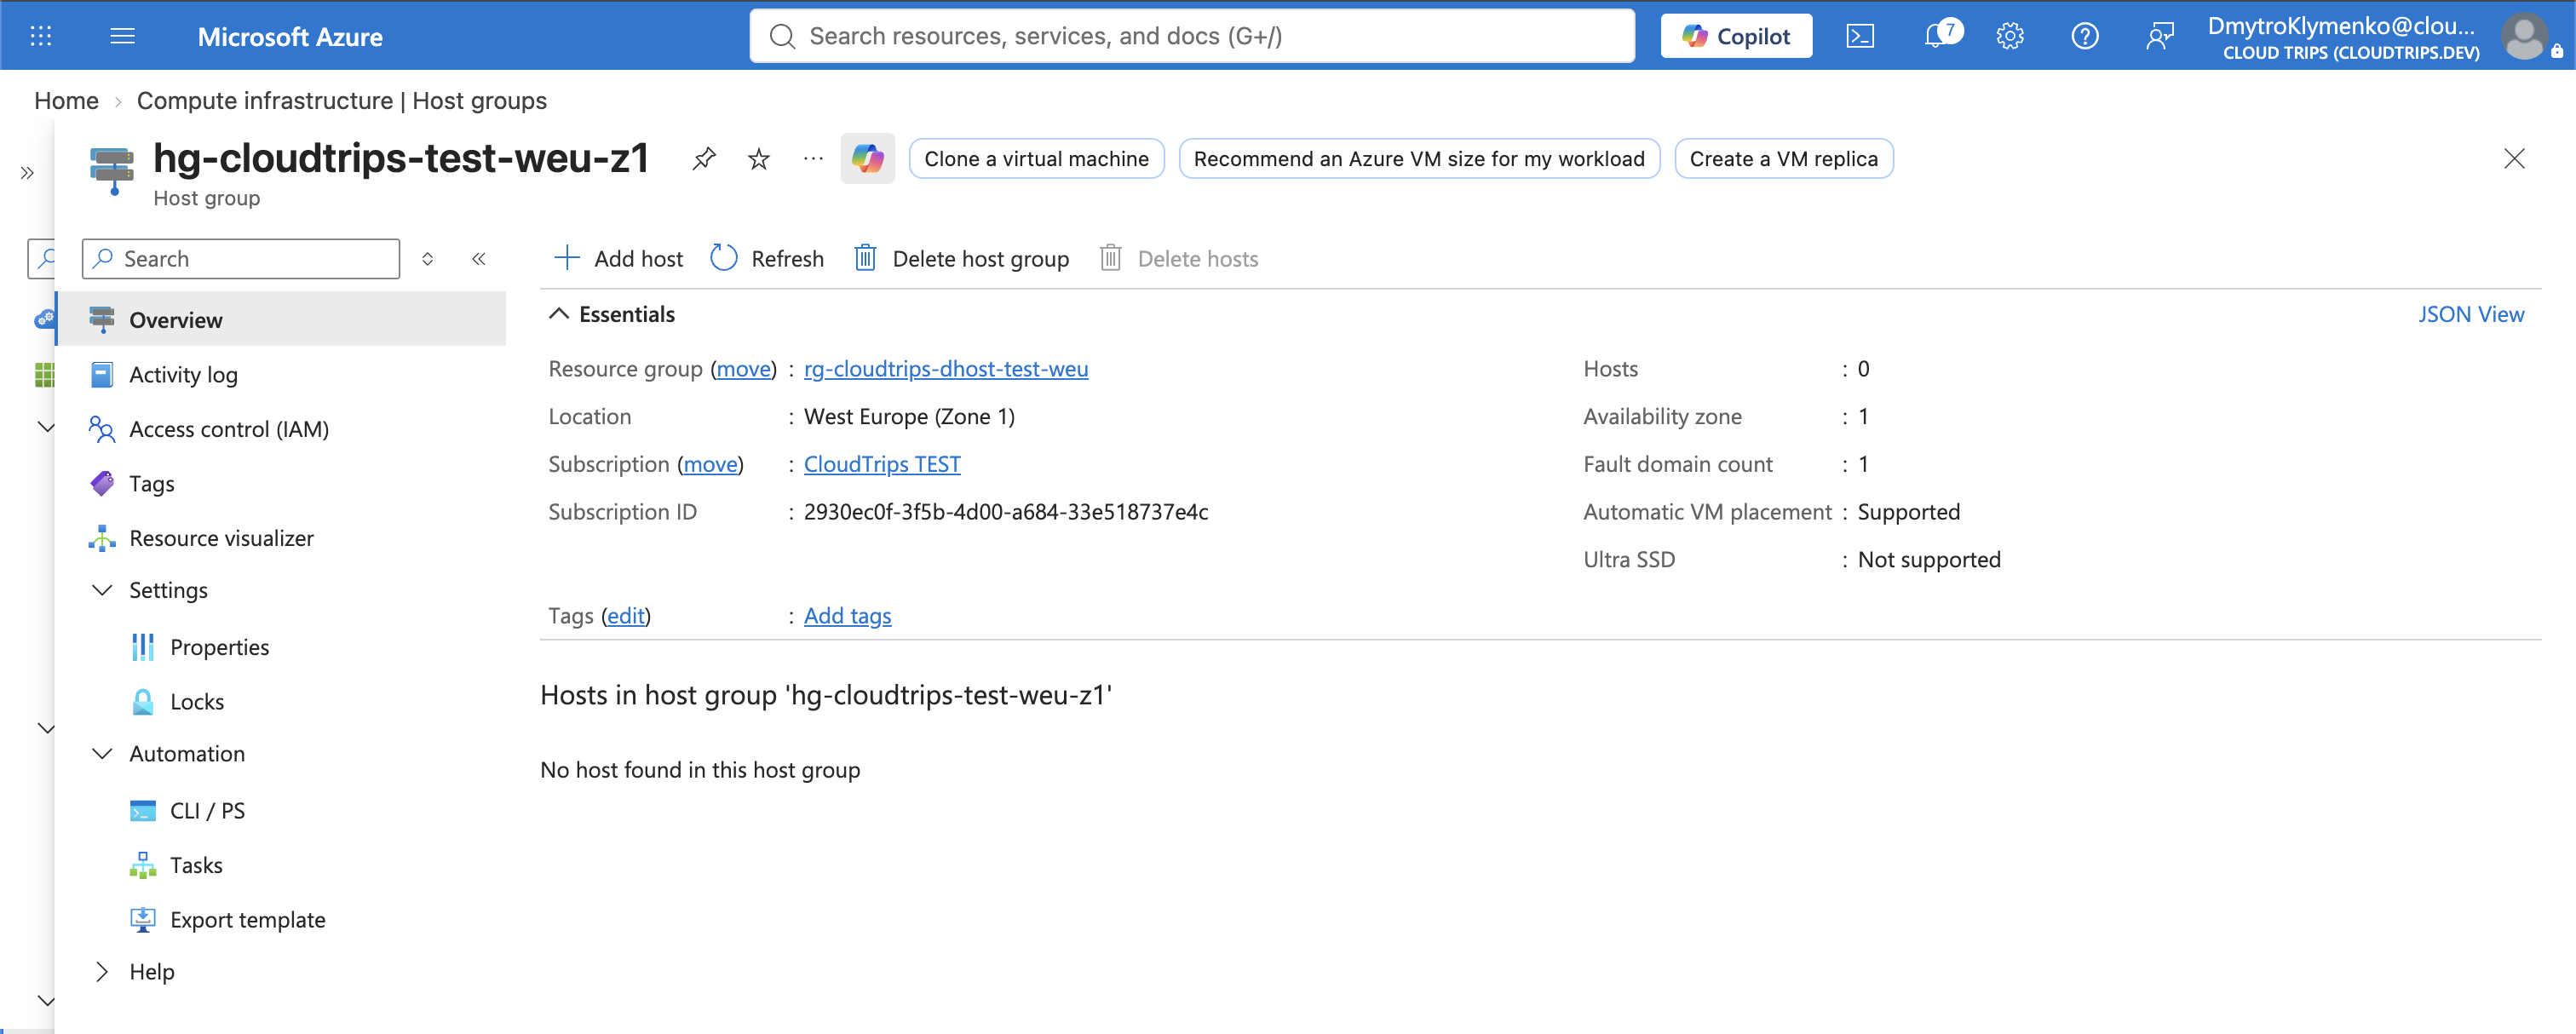Open the more options ellipsis

(x=813, y=158)
